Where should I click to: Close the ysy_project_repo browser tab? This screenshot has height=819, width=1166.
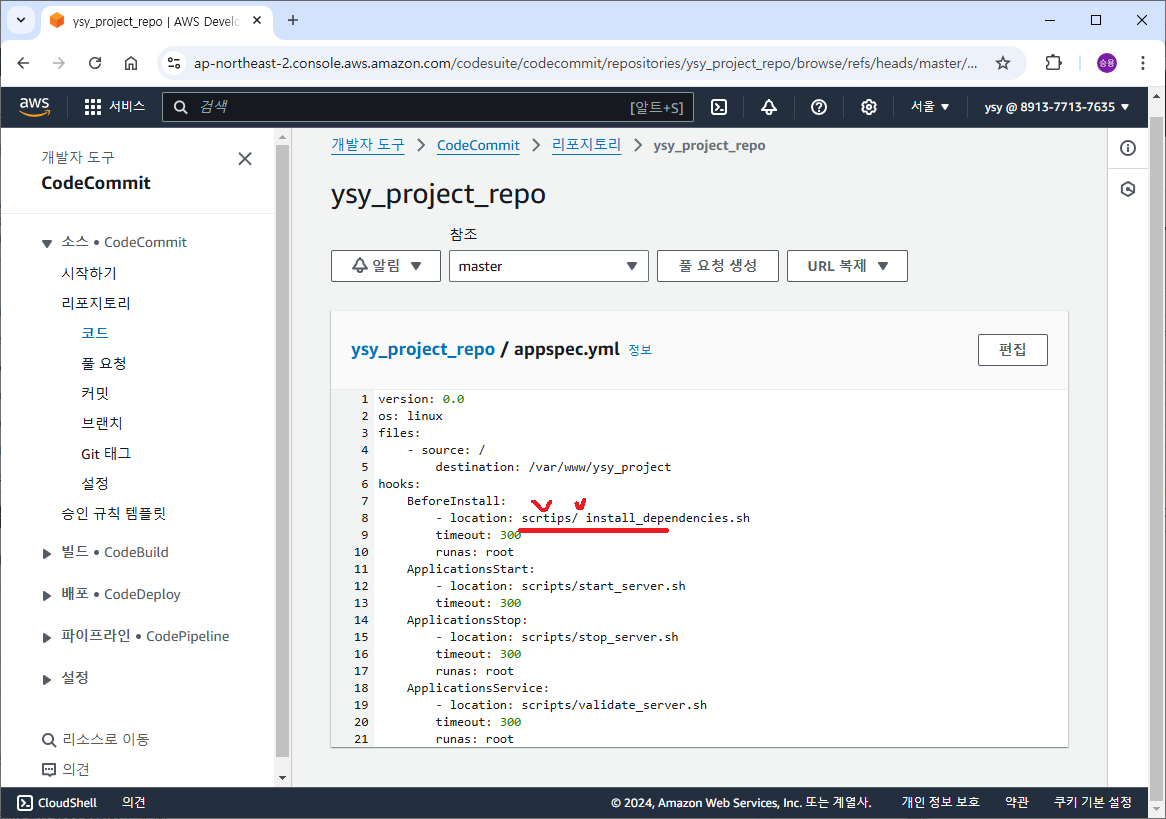pos(257,21)
